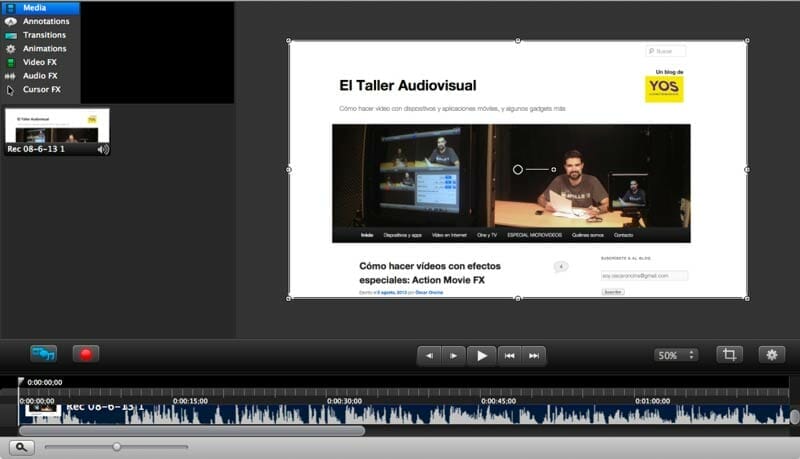
Task: Click top-right canvas resize handle
Action: point(747,40)
